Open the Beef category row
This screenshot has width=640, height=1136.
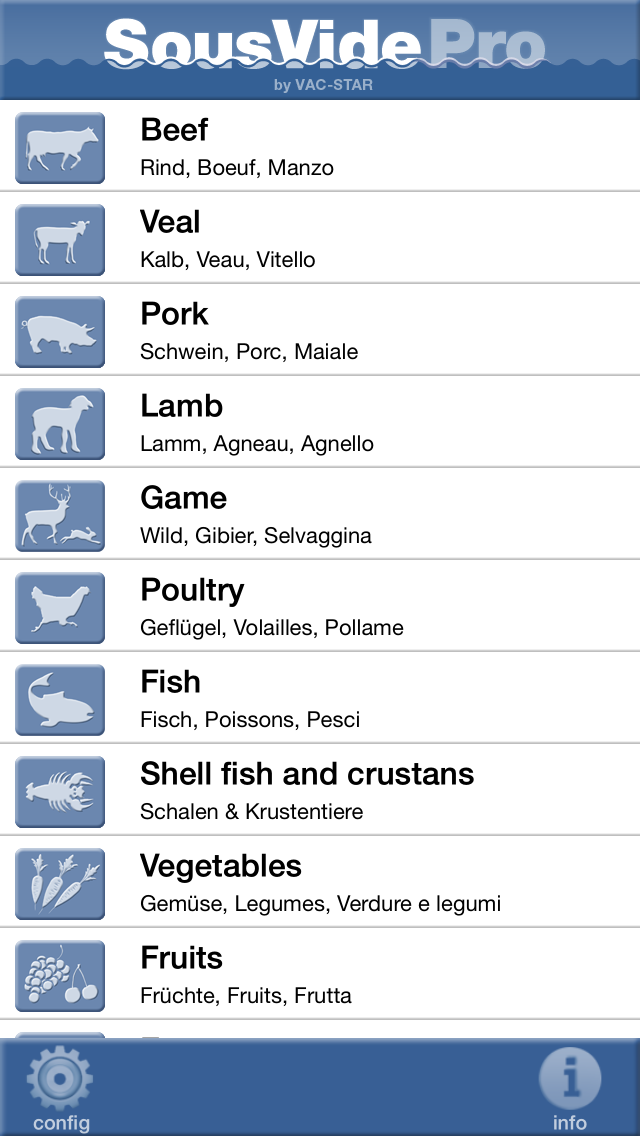click(380, 146)
